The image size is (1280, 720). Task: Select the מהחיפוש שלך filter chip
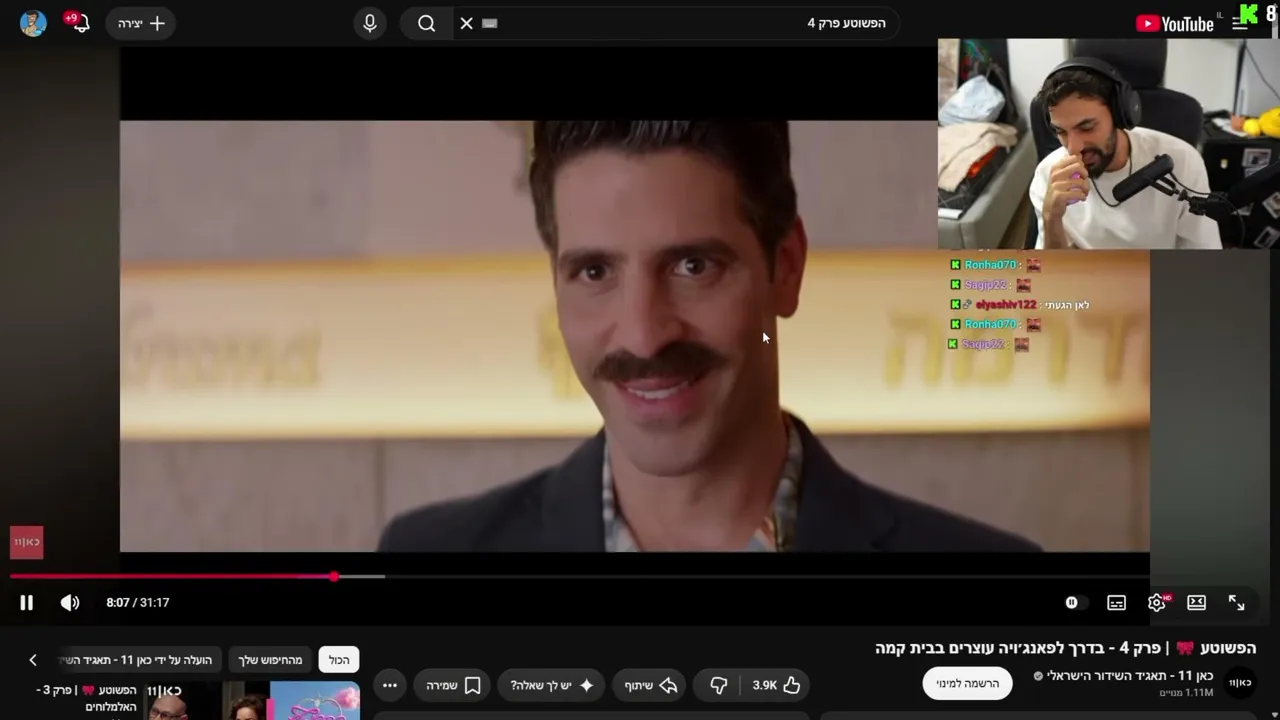[x=270, y=660]
